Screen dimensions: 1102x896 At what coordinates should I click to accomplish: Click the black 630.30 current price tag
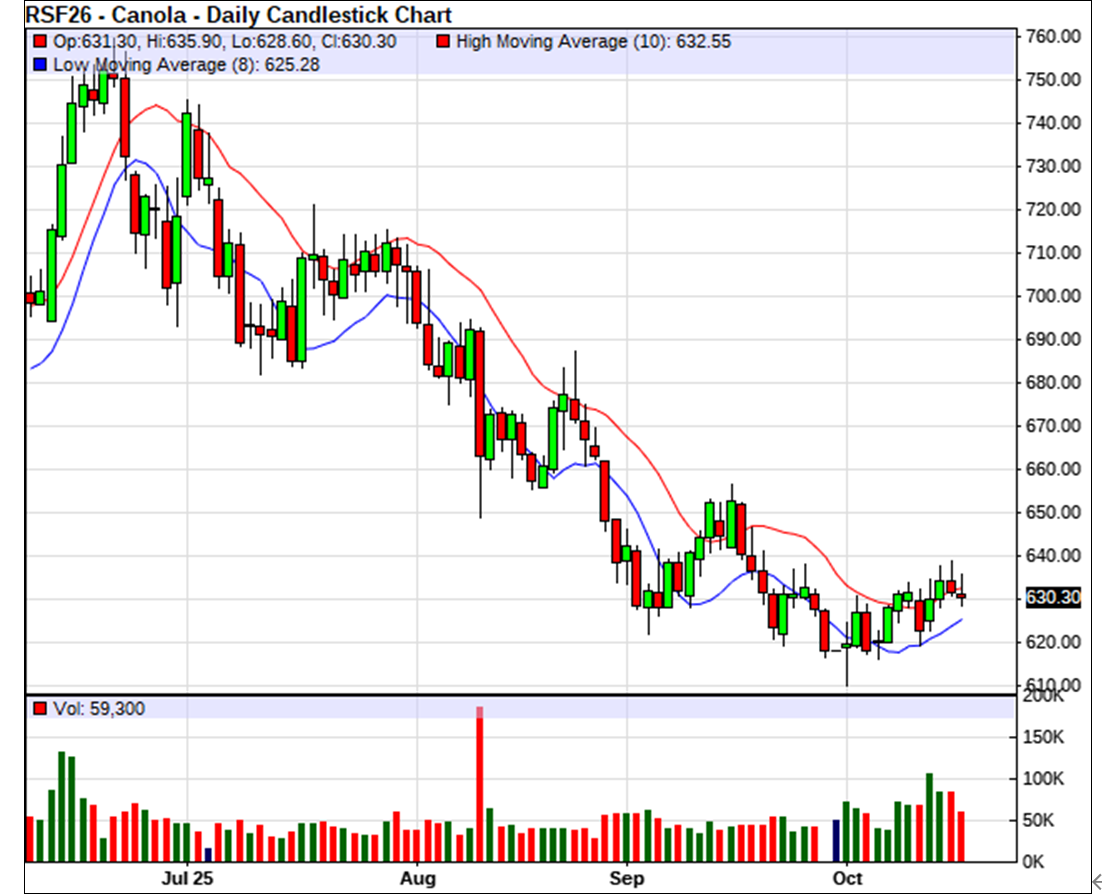point(1053,598)
